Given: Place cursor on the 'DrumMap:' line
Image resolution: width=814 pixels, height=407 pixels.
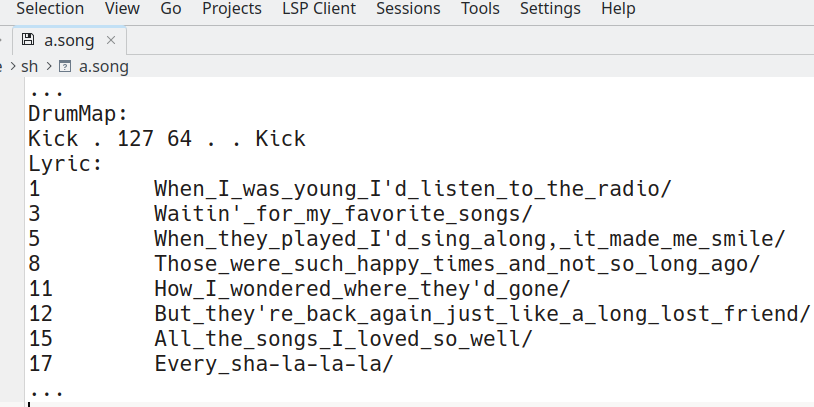Looking at the screenshot, I should pos(78,114).
